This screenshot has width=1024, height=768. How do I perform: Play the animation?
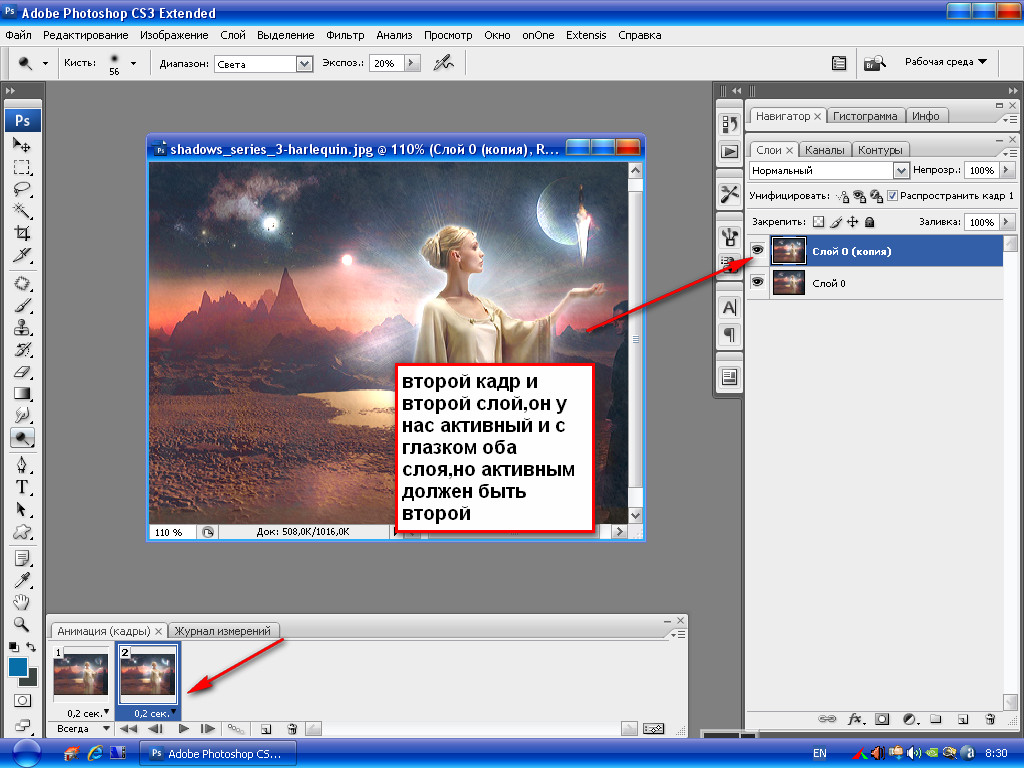tap(184, 729)
